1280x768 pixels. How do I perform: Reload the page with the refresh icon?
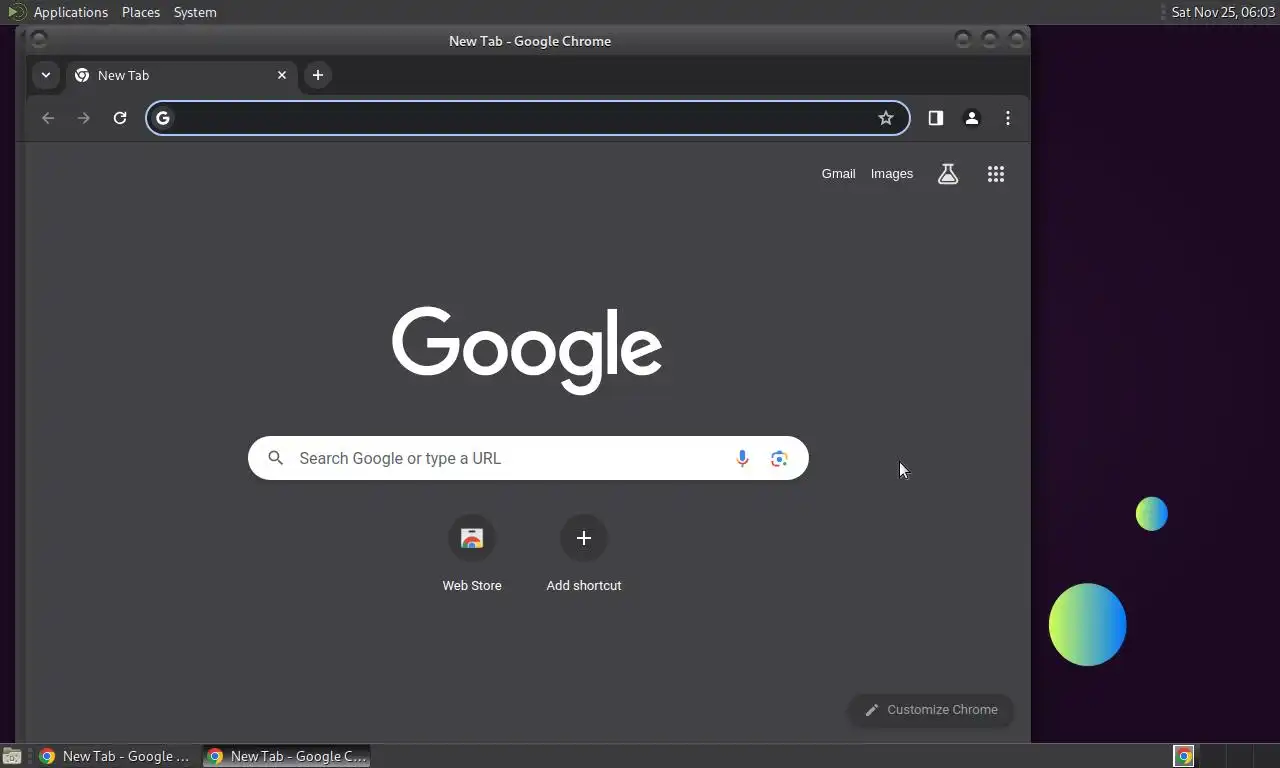coord(120,118)
